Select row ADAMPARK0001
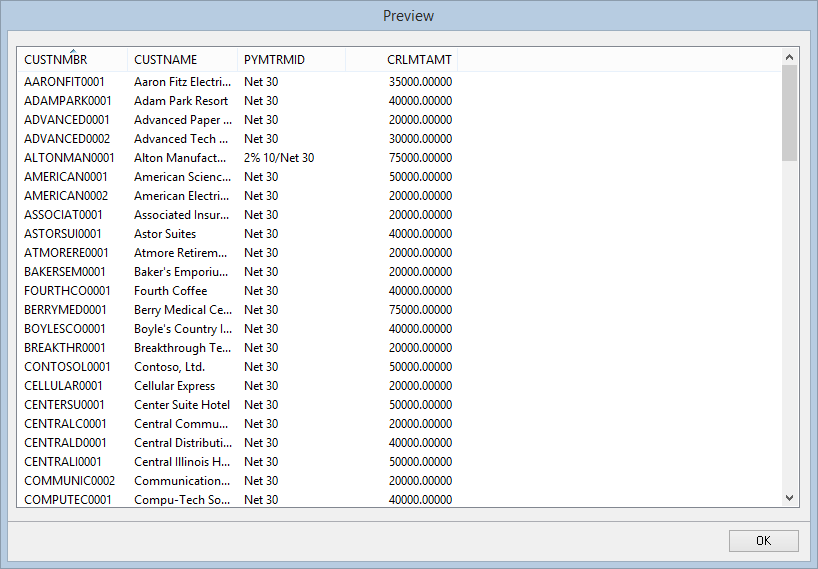The width and height of the screenshot is (818, 569). [x=238, y=101]
